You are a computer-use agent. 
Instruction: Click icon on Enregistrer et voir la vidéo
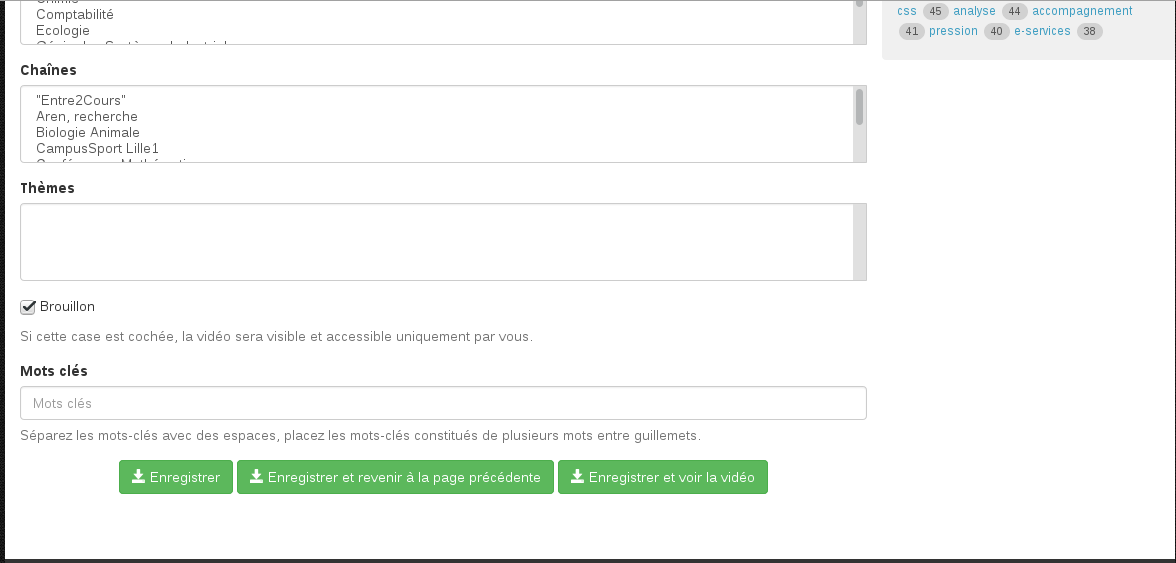pos(577,477)
